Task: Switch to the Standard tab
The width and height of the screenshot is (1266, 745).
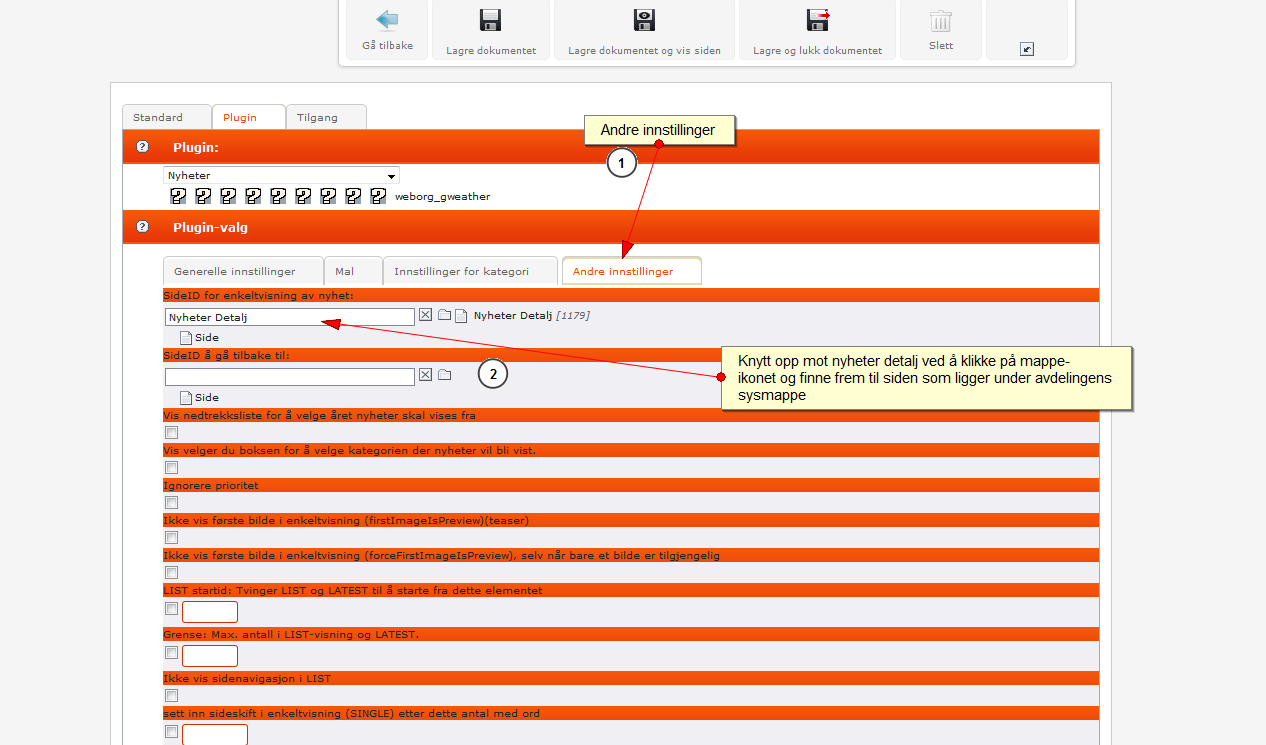Action: coord(166,117)
